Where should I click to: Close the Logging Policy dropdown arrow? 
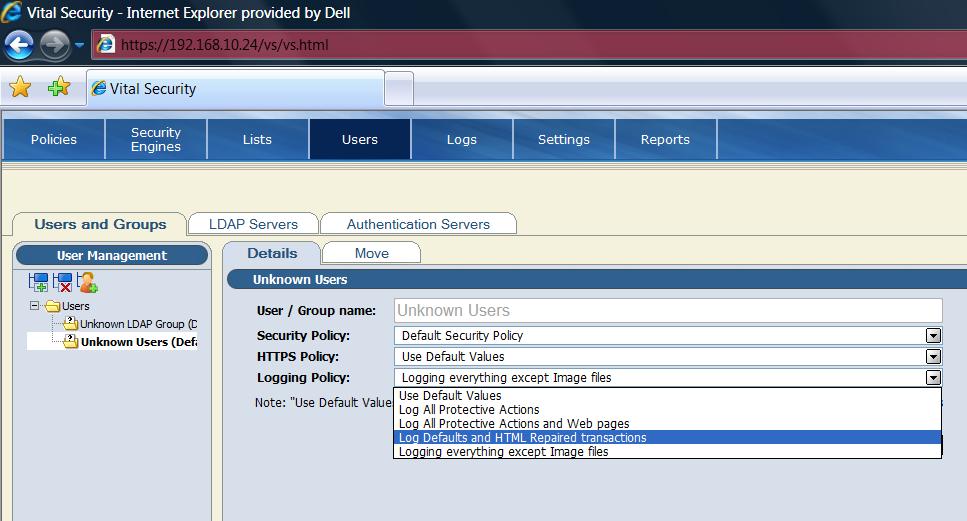point(933,378)
